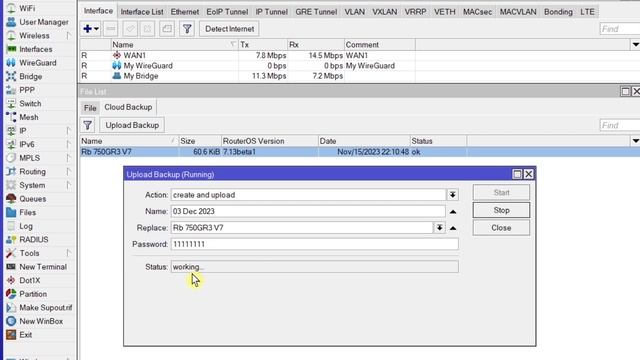Click the disable X toolbar icon

tap(147, 29)
